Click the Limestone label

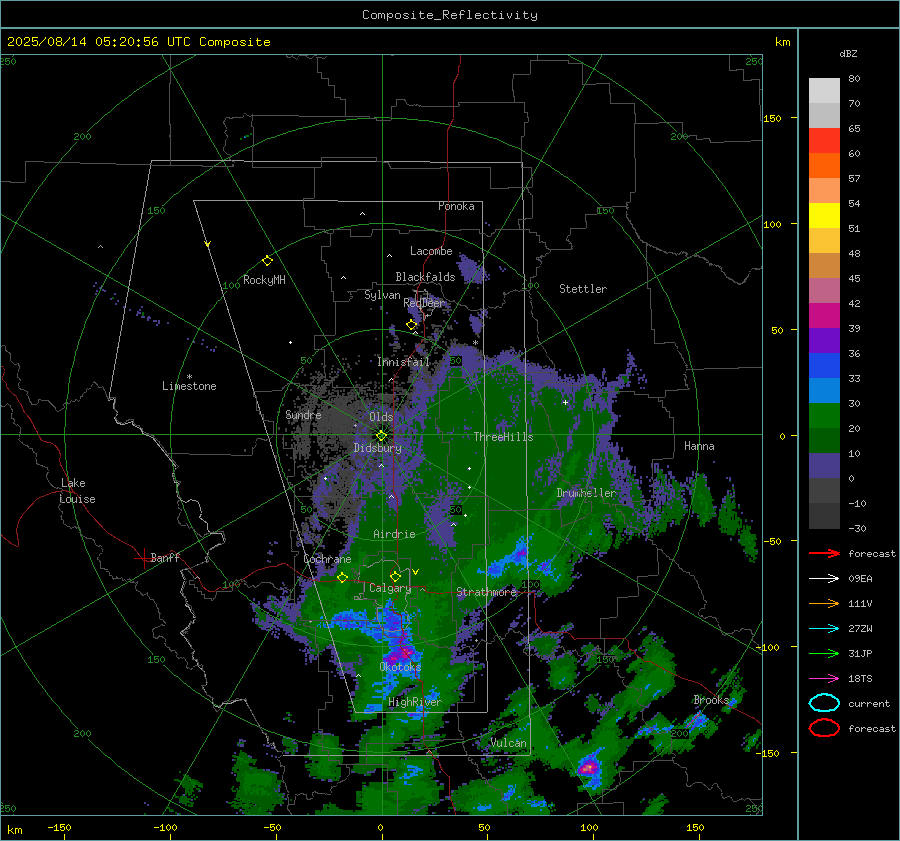tap(189, 386)
